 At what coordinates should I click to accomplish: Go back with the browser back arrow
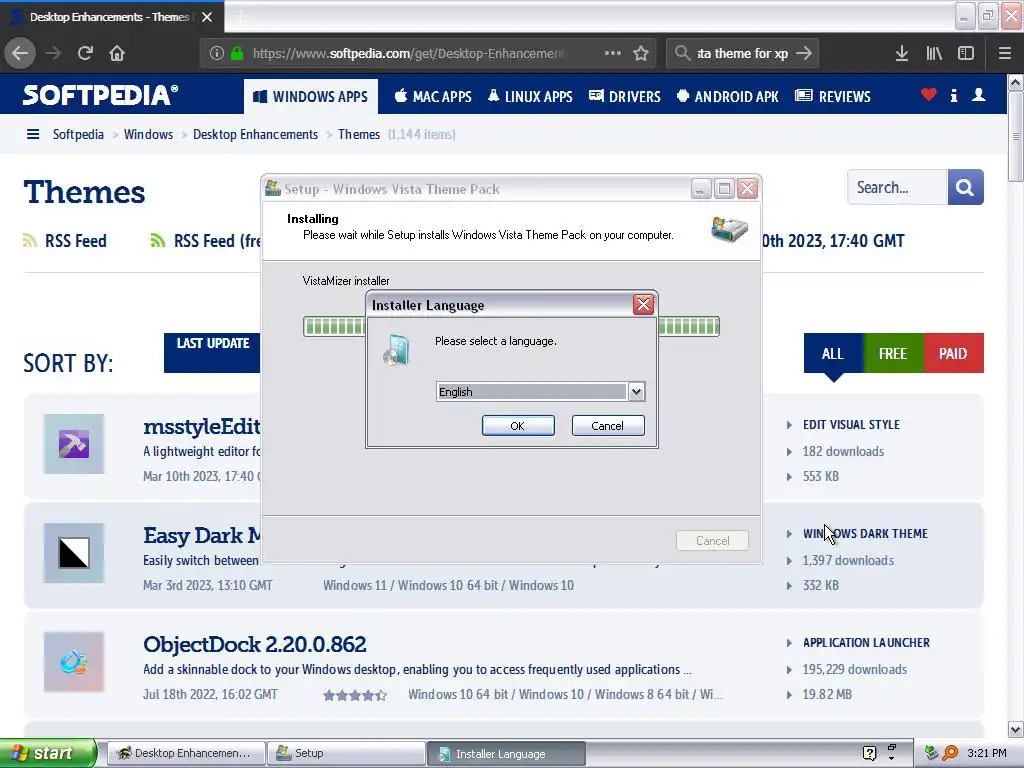(20, 53)
